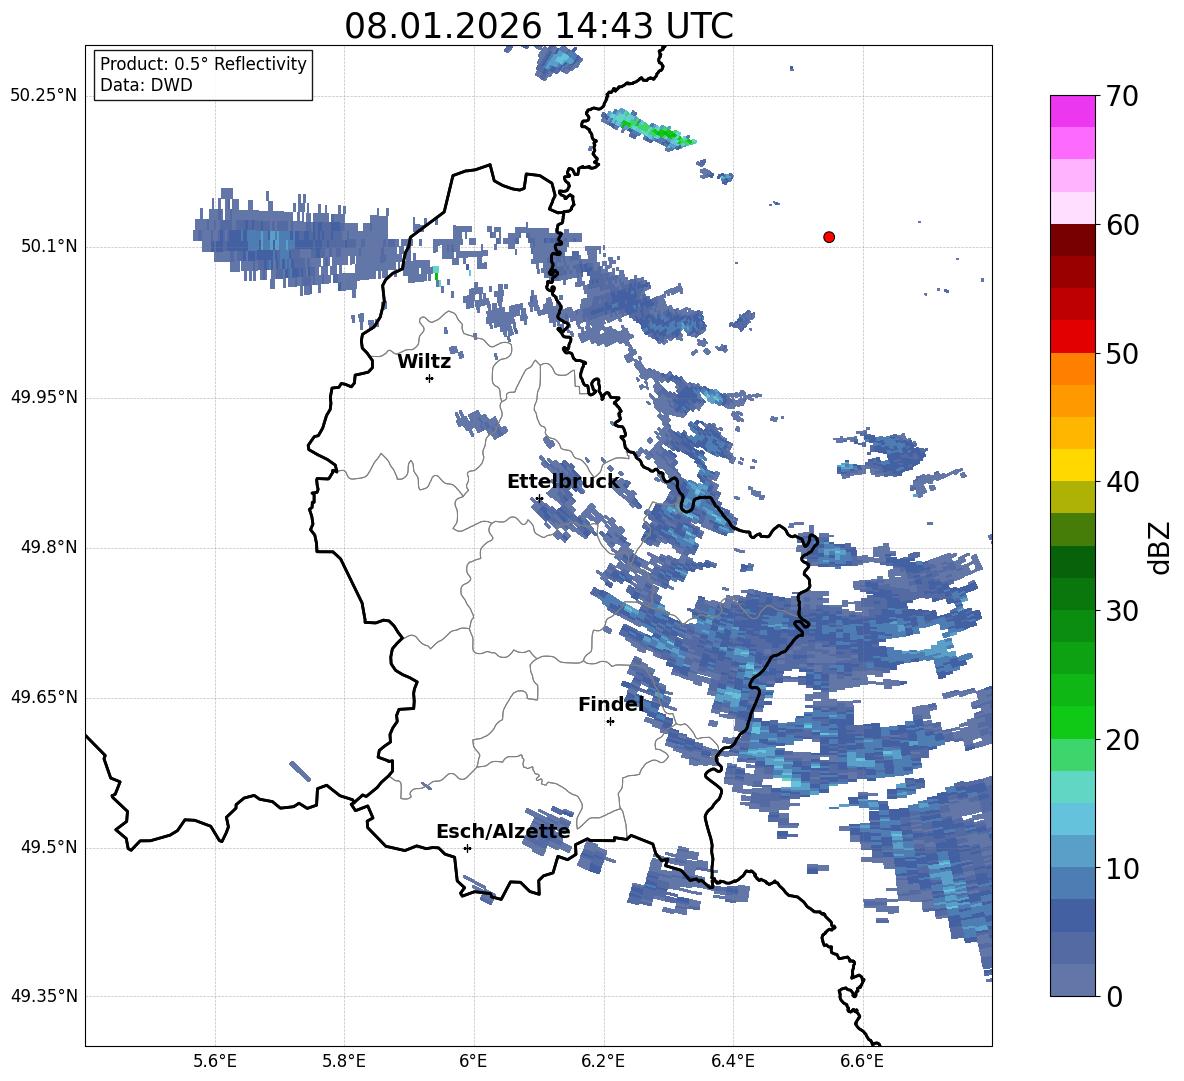Viewport: 1184px width, 1081px height.
Task: Click the yellow colorbar segment above 40
Action: pyautogui.click(x=1073, y=465)
